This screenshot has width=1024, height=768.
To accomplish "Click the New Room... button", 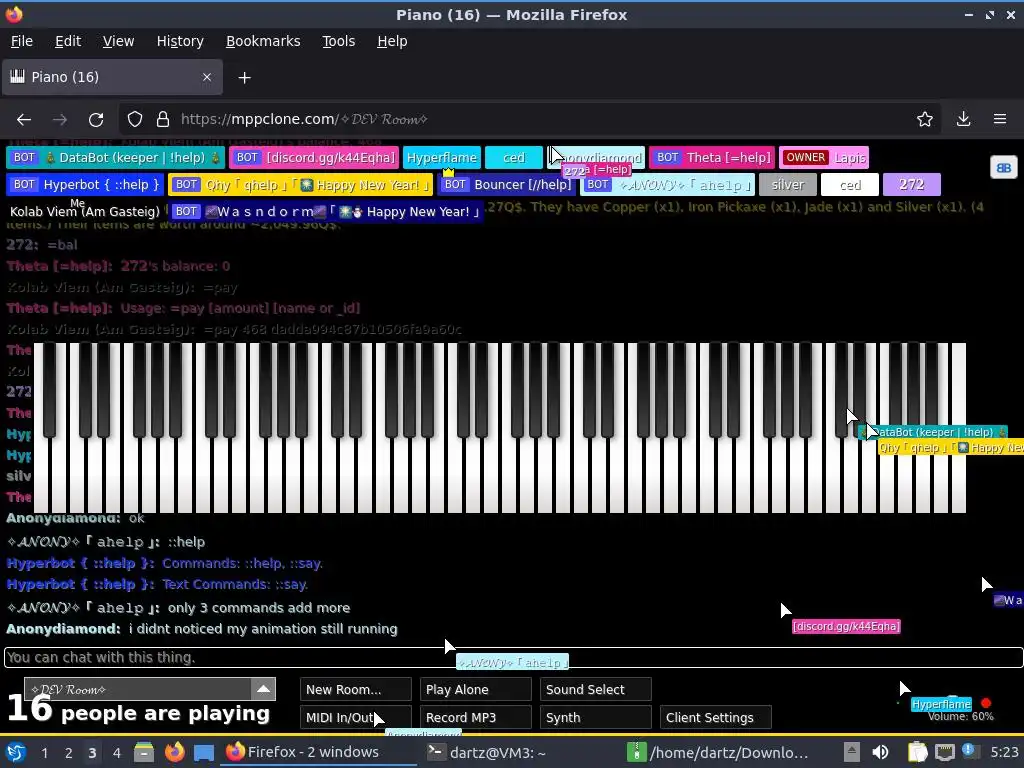I will pos(355,690).
